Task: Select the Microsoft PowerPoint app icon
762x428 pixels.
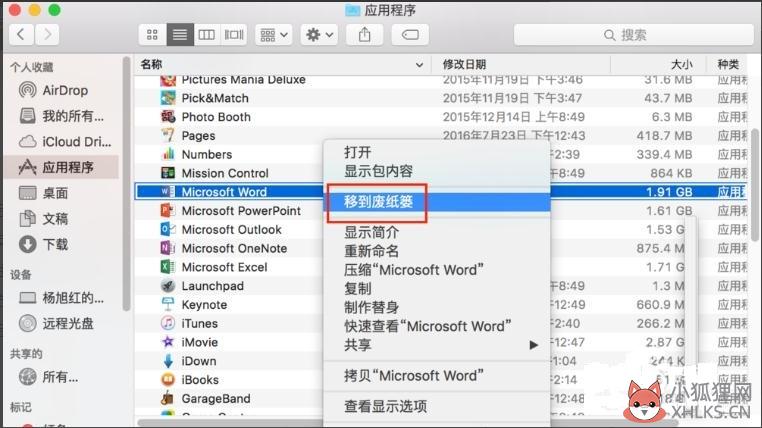Action: (x=168, y=210)
